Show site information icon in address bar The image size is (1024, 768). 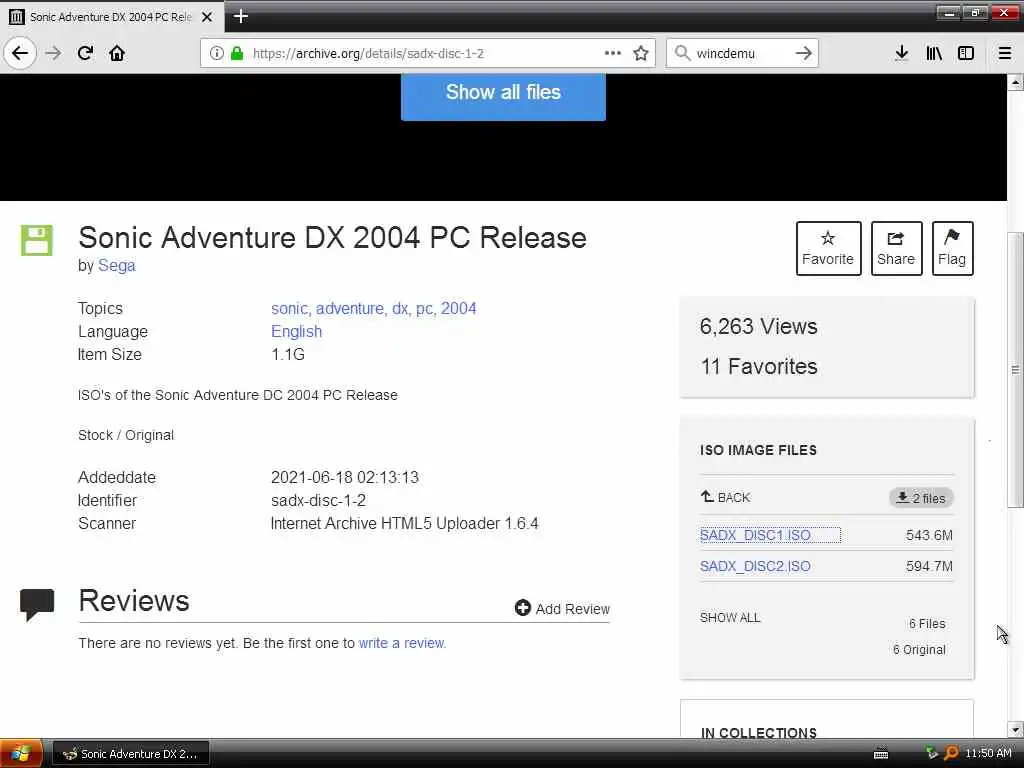coord(216,54)
